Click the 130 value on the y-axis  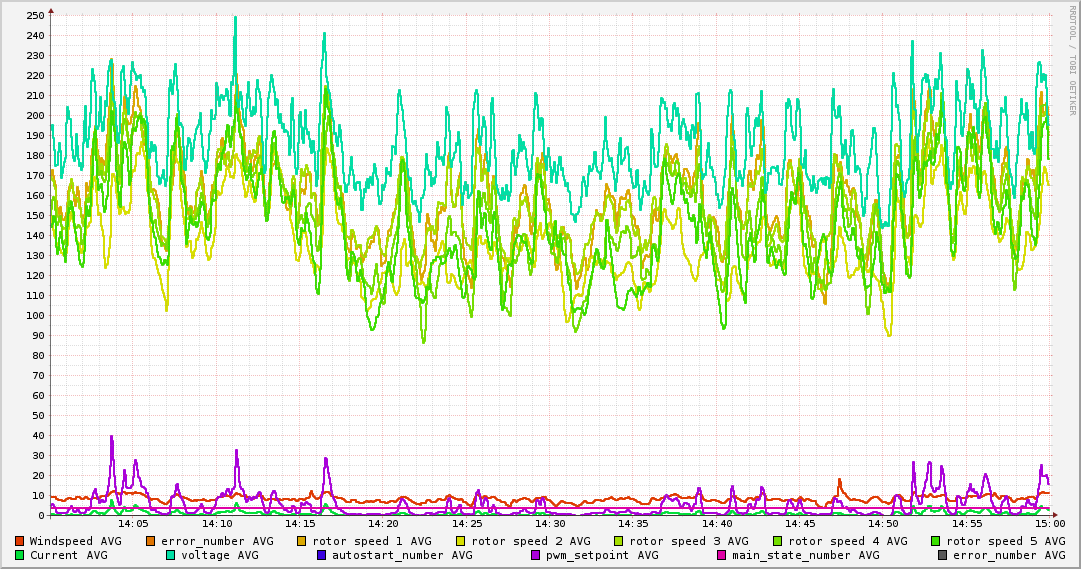pos(34,255)
